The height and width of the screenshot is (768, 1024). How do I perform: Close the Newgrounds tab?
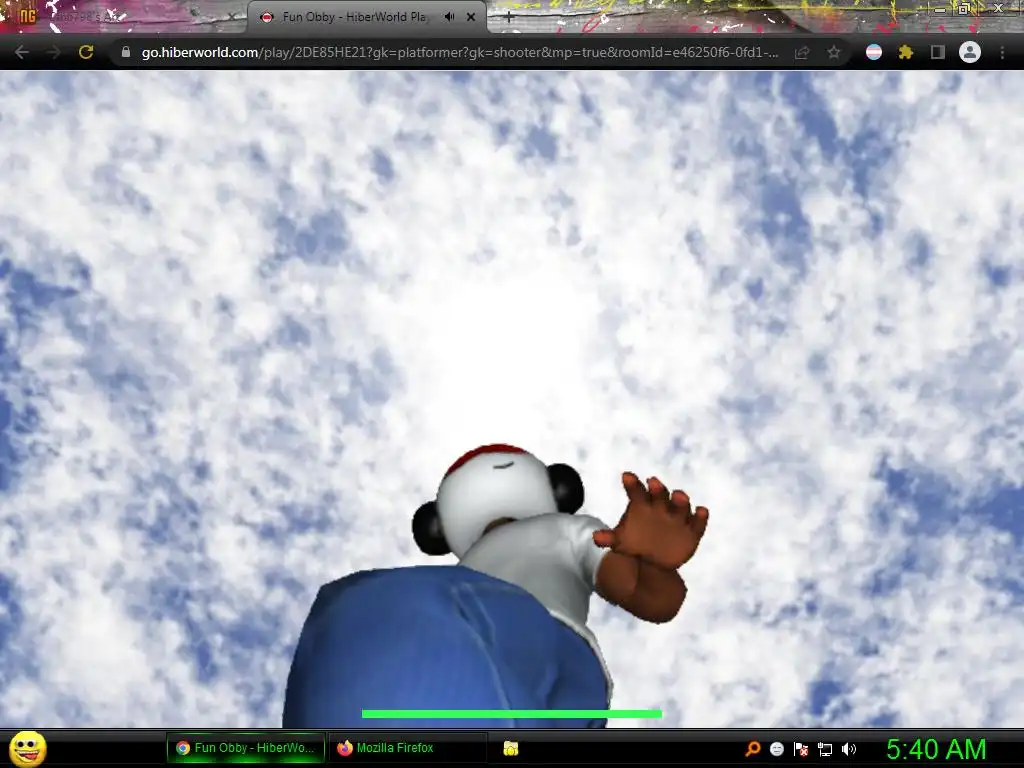pos(231,17)
